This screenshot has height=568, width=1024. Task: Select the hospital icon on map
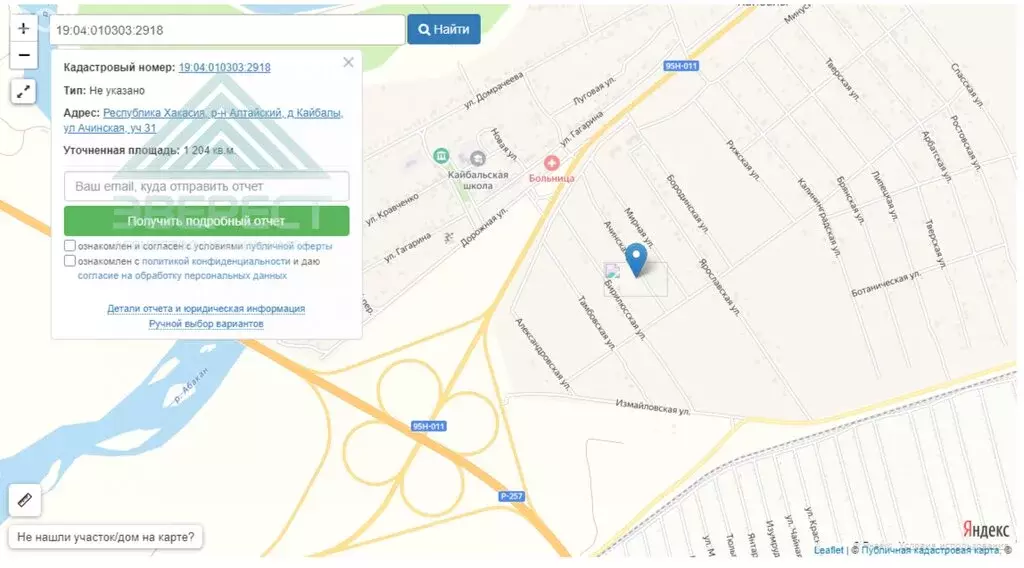pos(552,163)
